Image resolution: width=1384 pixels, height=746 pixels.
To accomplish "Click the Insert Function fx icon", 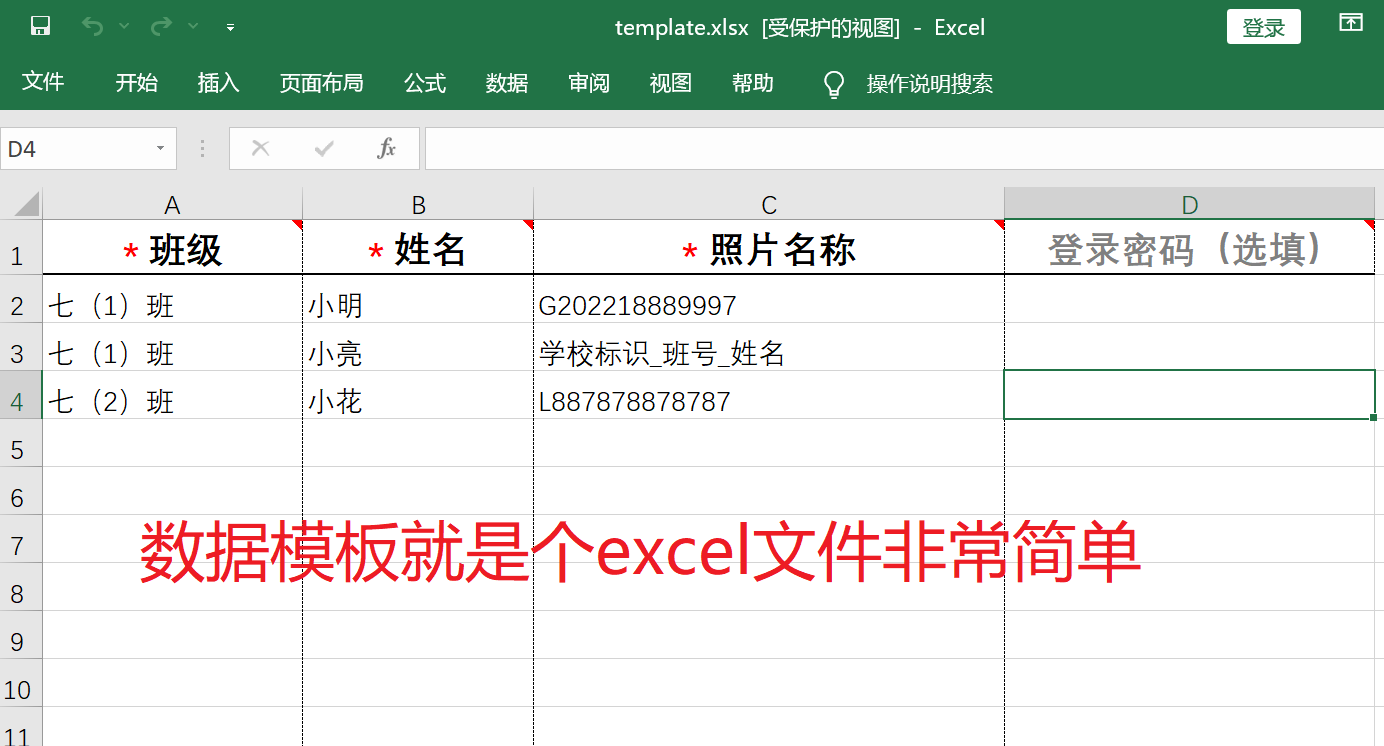I will [x=387, y=148].
